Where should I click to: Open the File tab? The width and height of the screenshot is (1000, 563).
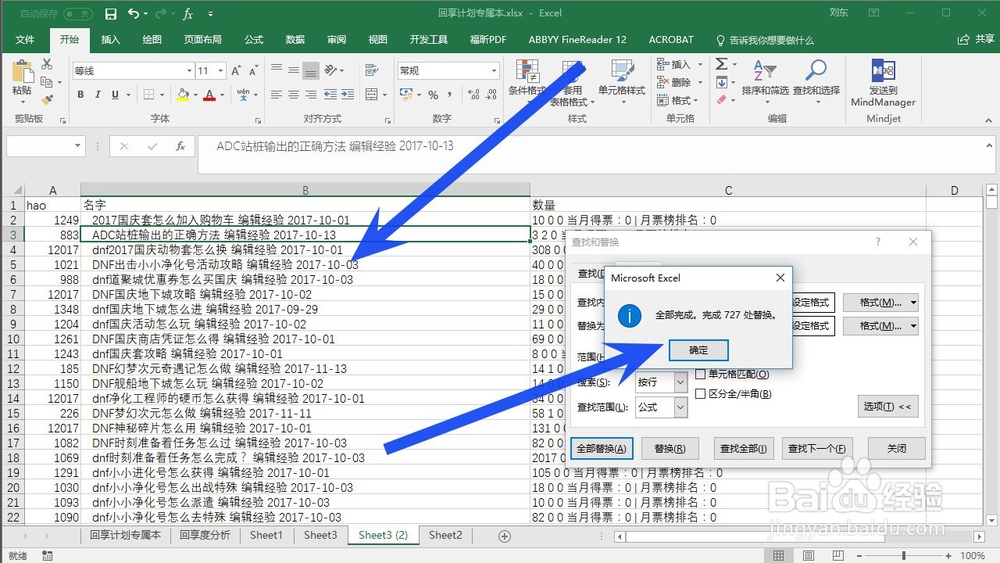pyautogui.click(x=25, y=40)
